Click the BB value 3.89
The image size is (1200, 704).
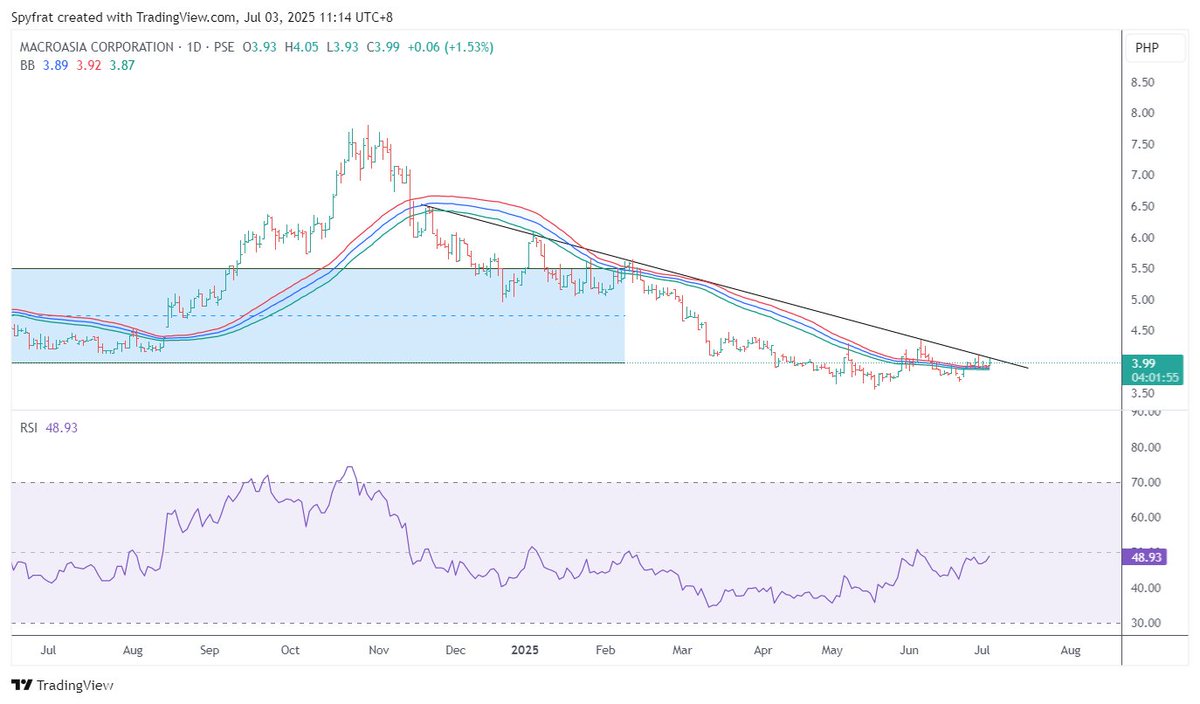56,65
